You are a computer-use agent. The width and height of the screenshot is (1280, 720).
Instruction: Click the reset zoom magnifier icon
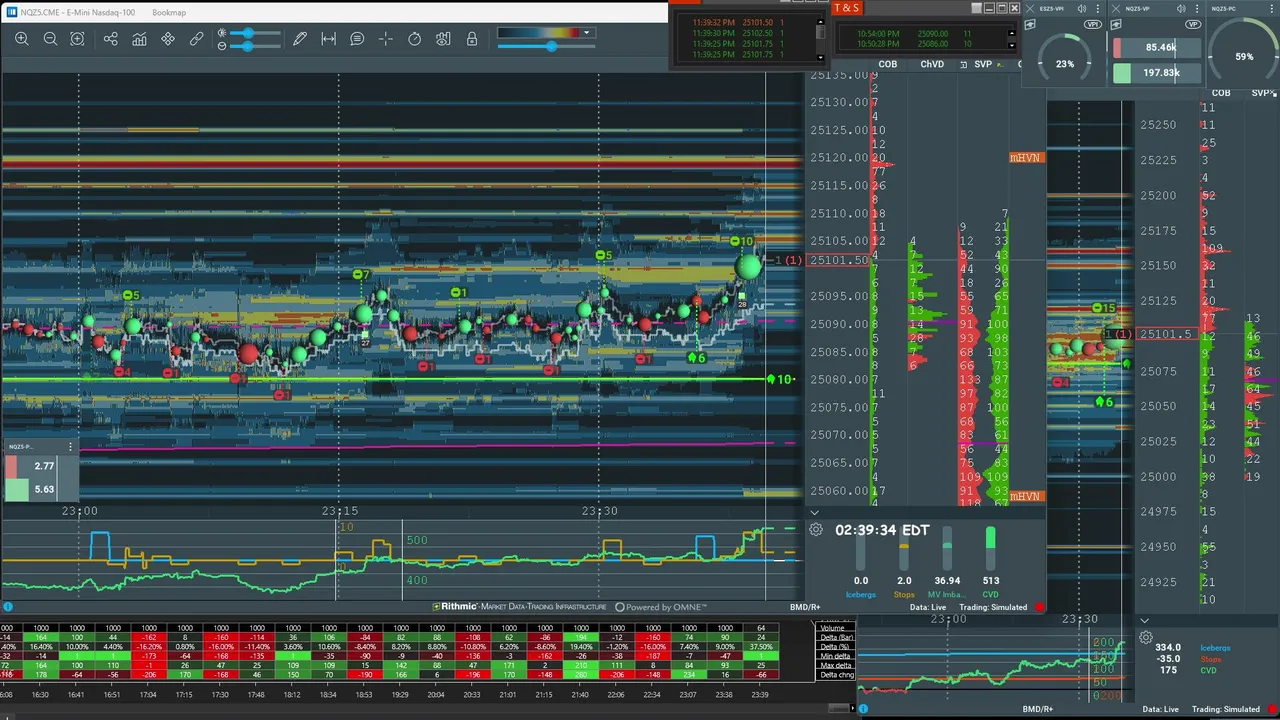78,39
